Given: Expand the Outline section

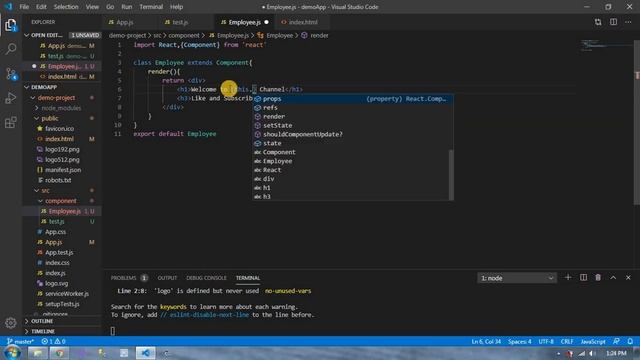Looking at the screenshot, I should pos(62,321).
